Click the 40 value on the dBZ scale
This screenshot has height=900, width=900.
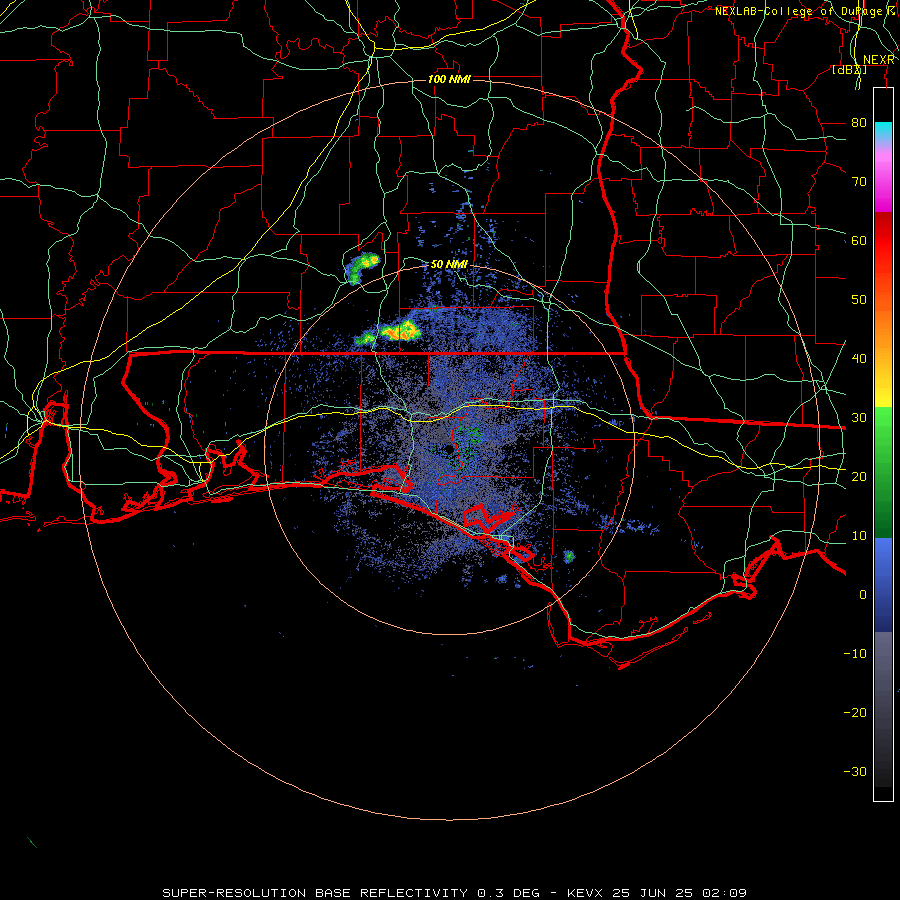pyautogui.click(x=859, y=358)
